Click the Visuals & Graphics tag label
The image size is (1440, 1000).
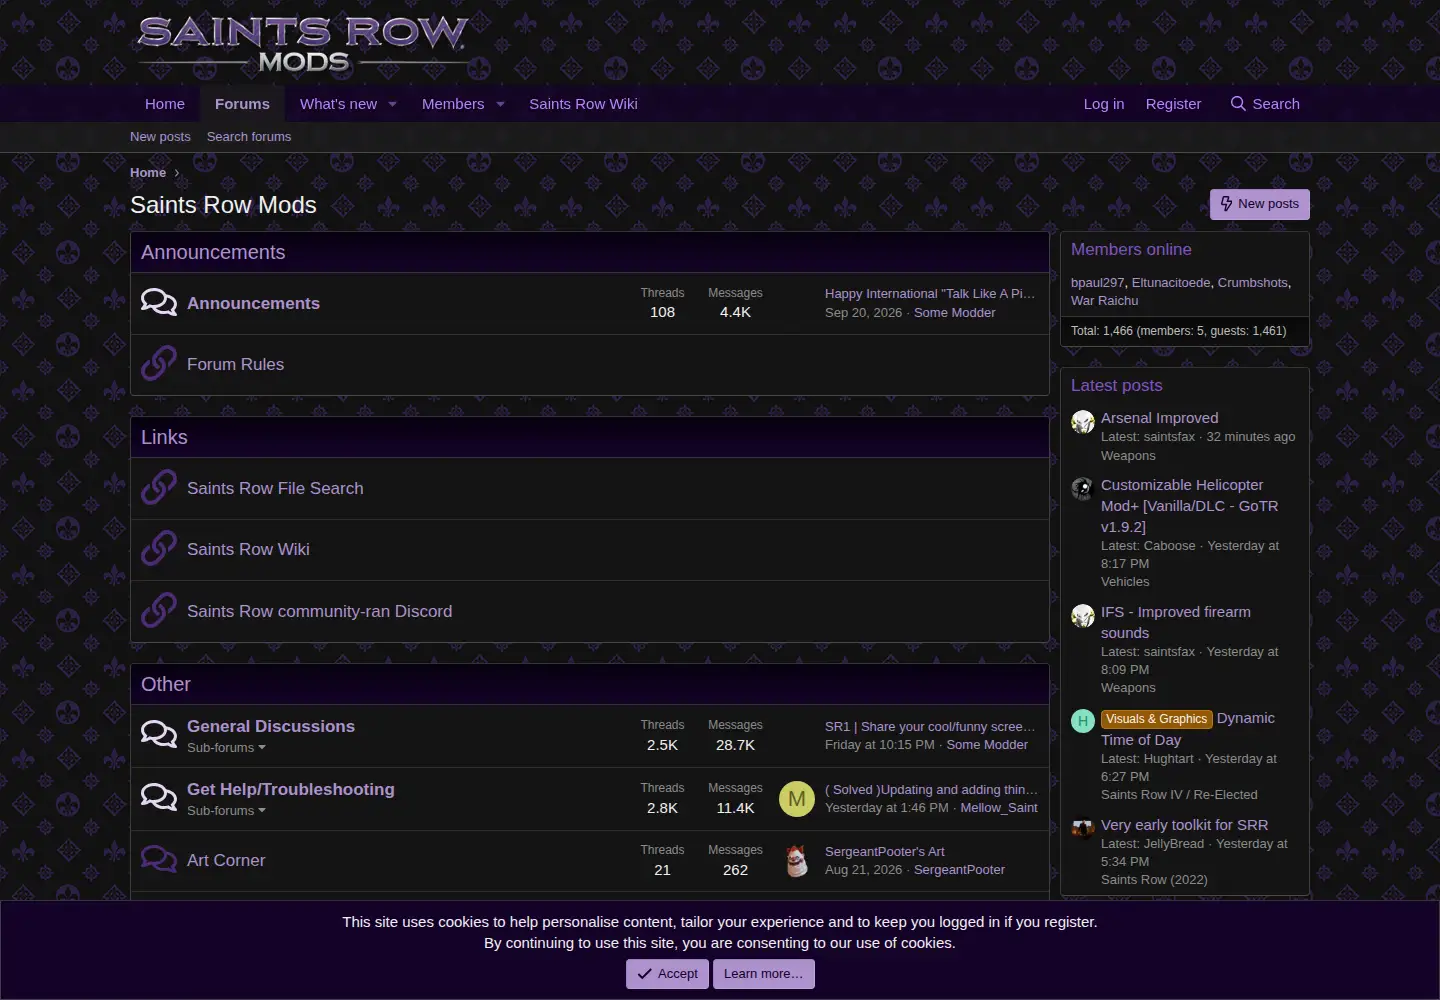[1157, 719]
